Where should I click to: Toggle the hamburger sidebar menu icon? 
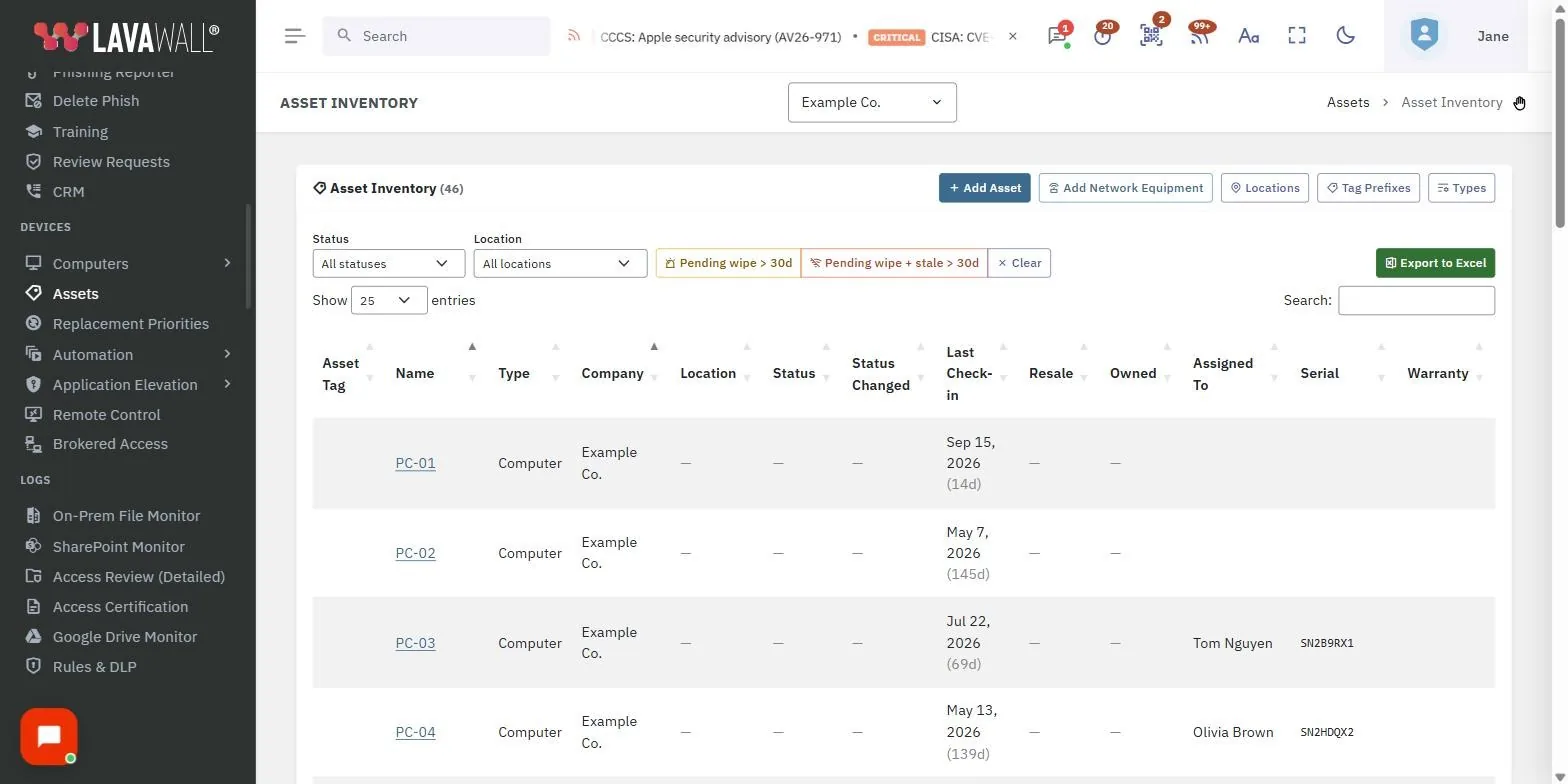coord(294,36)
